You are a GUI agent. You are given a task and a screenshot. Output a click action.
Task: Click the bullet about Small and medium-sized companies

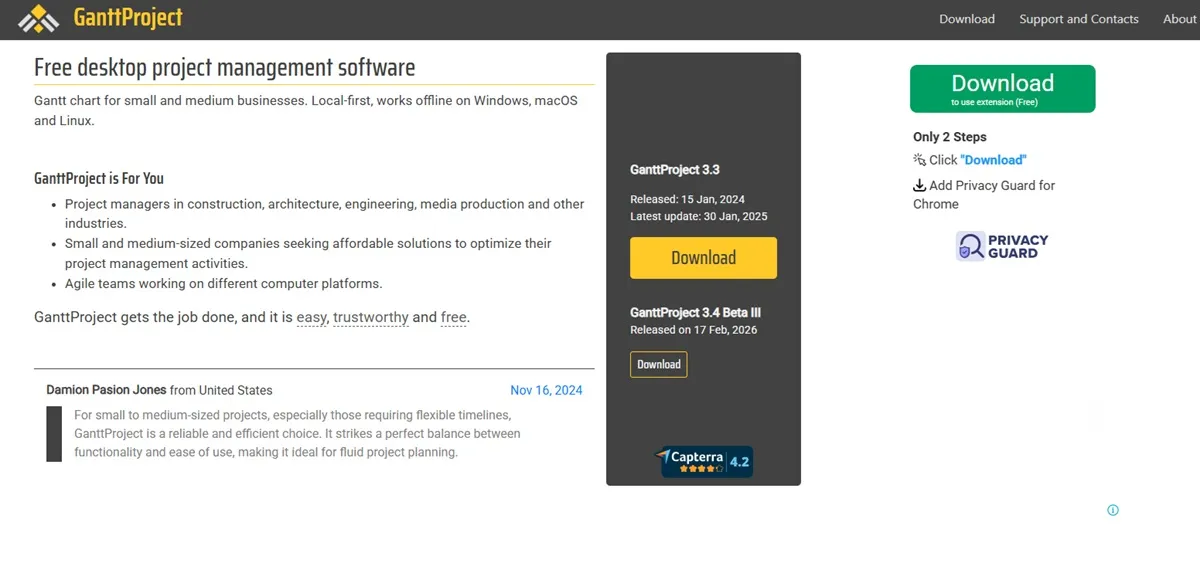pos(308,253)
